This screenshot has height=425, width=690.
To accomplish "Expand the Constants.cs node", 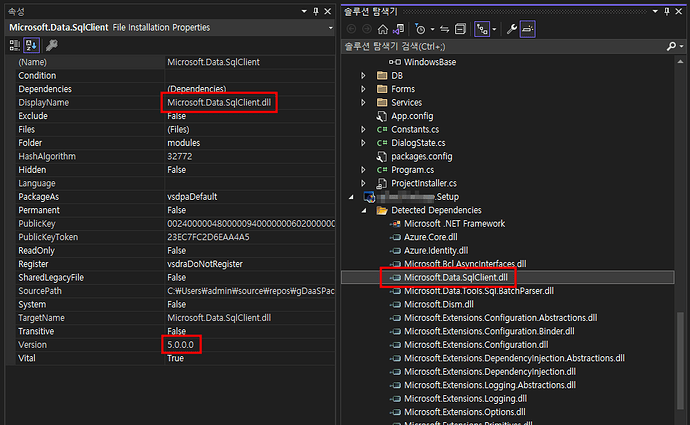I will [x=363, y=130].
